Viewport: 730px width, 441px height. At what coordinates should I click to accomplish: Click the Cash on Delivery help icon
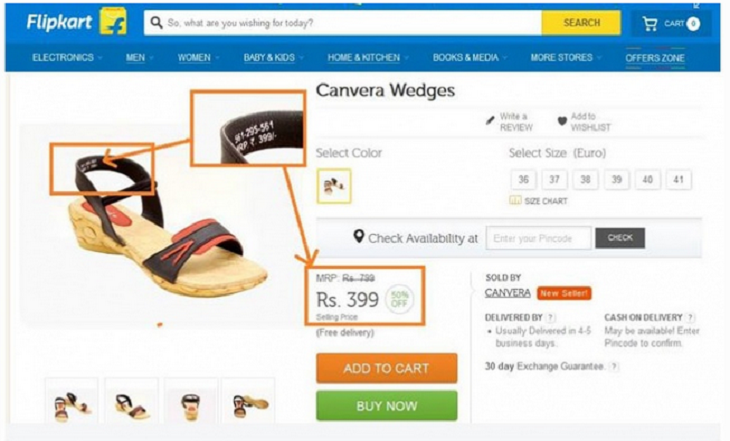pyautogui.click(x=691, y=317)
